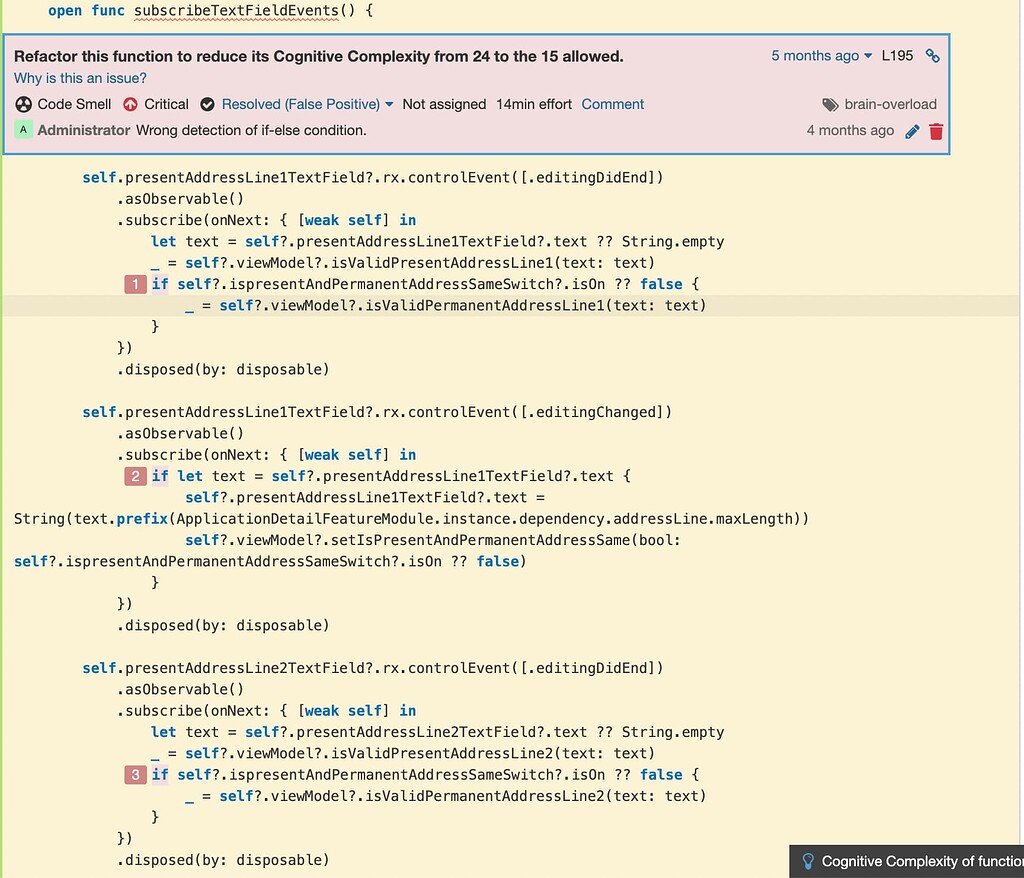Click the permalink chain icon beside L195
This screenshot has width=1024, height=878.
pyautogui.click(x=932, y=57)
